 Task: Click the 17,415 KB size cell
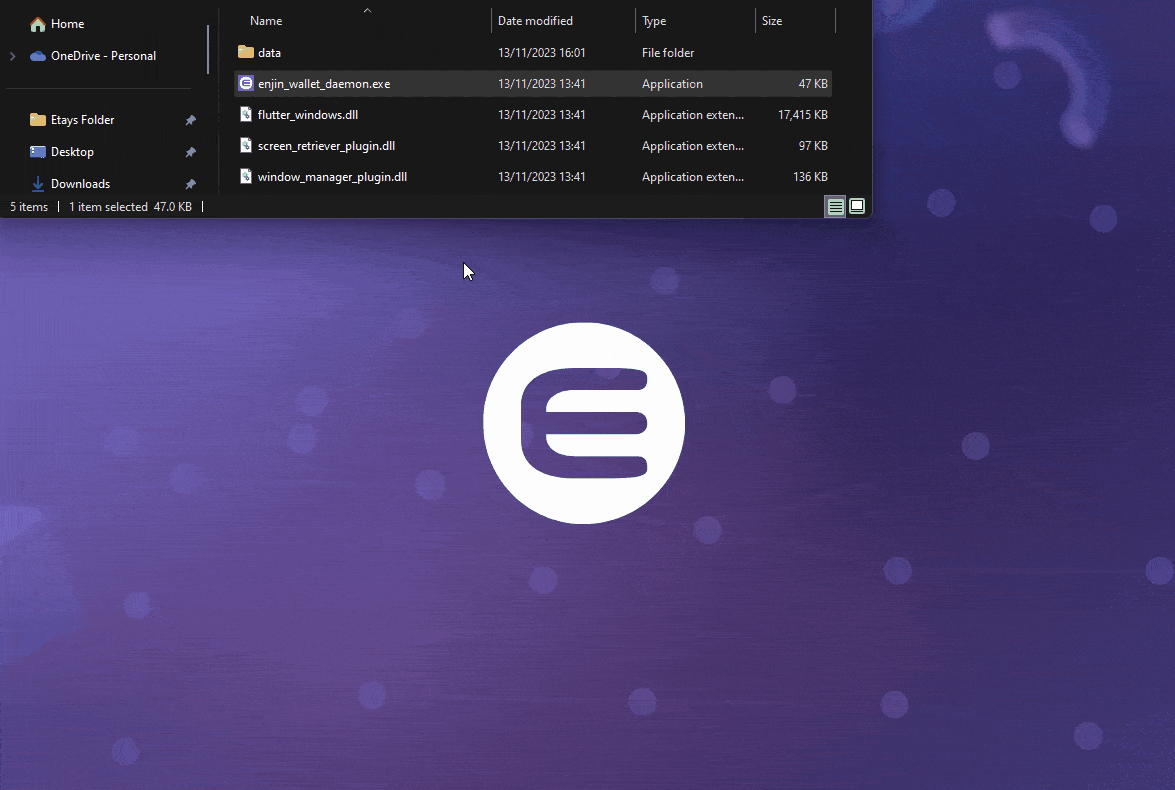[x=803, y=115]
